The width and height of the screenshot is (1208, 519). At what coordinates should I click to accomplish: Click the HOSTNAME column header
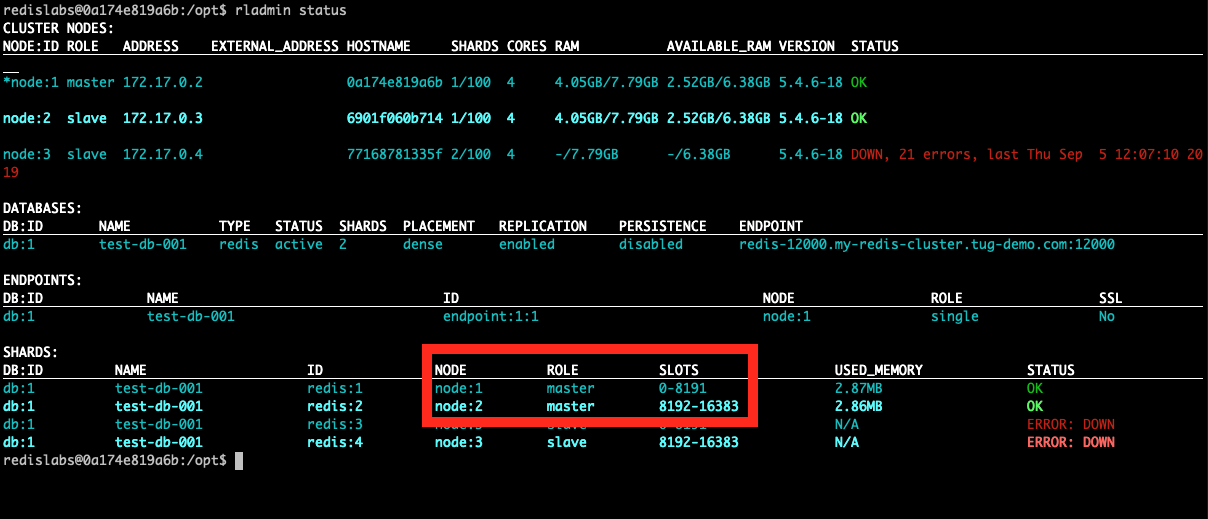[x=379, y=46]
